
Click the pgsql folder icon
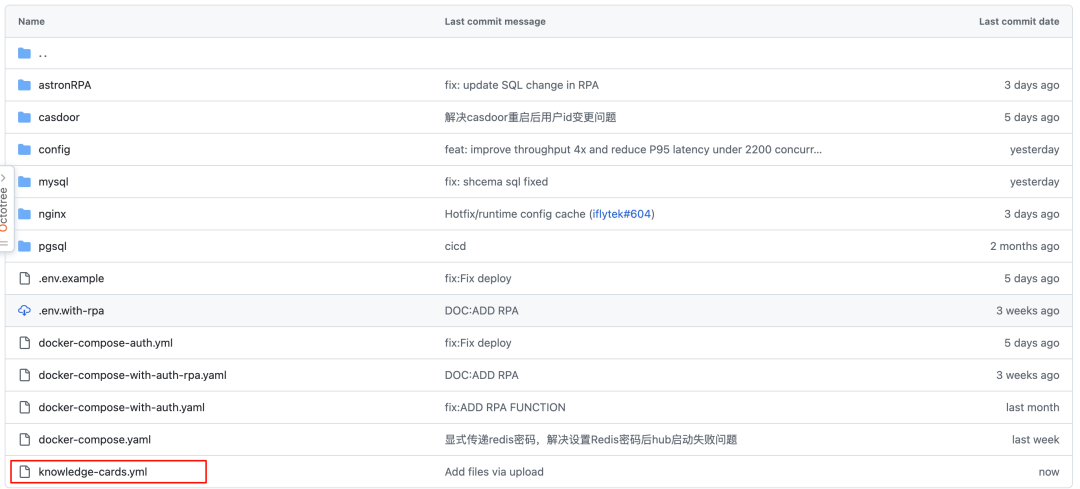[x=25, y=246]
